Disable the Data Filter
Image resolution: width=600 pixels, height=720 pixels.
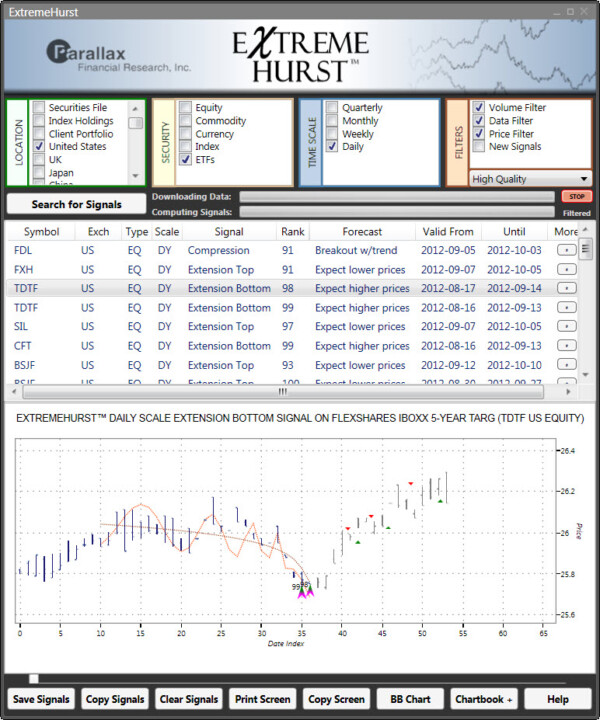click(479, 121)
